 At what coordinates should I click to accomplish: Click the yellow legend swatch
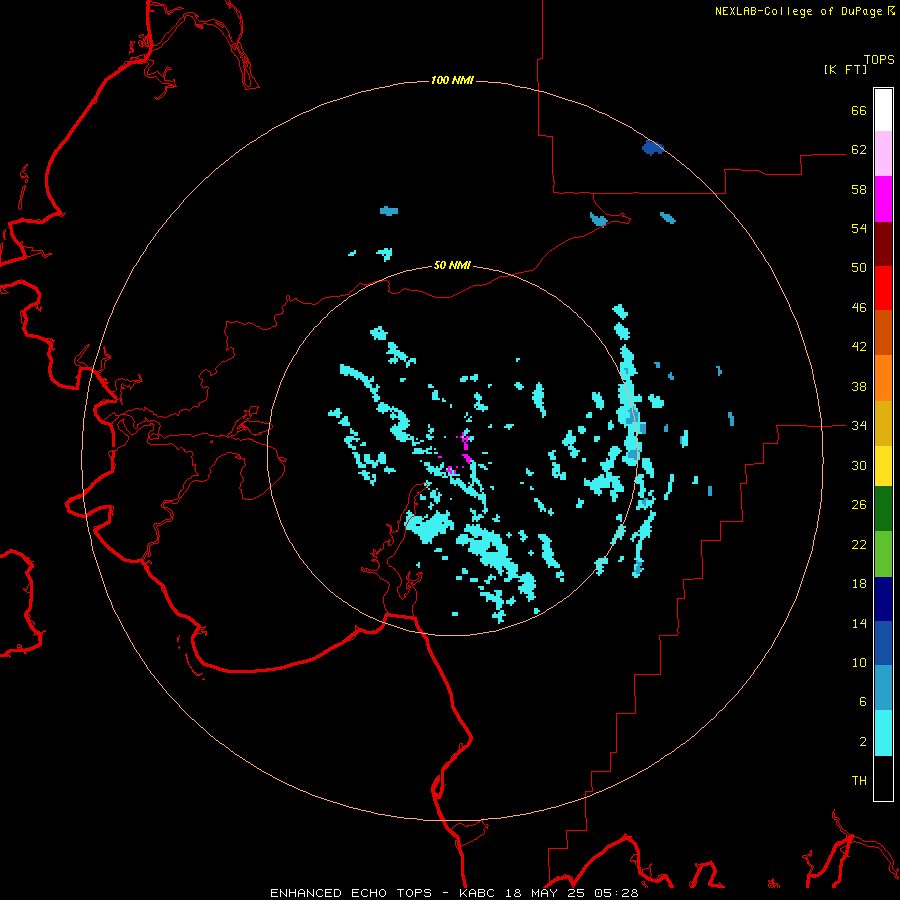[x=883, y=465]
